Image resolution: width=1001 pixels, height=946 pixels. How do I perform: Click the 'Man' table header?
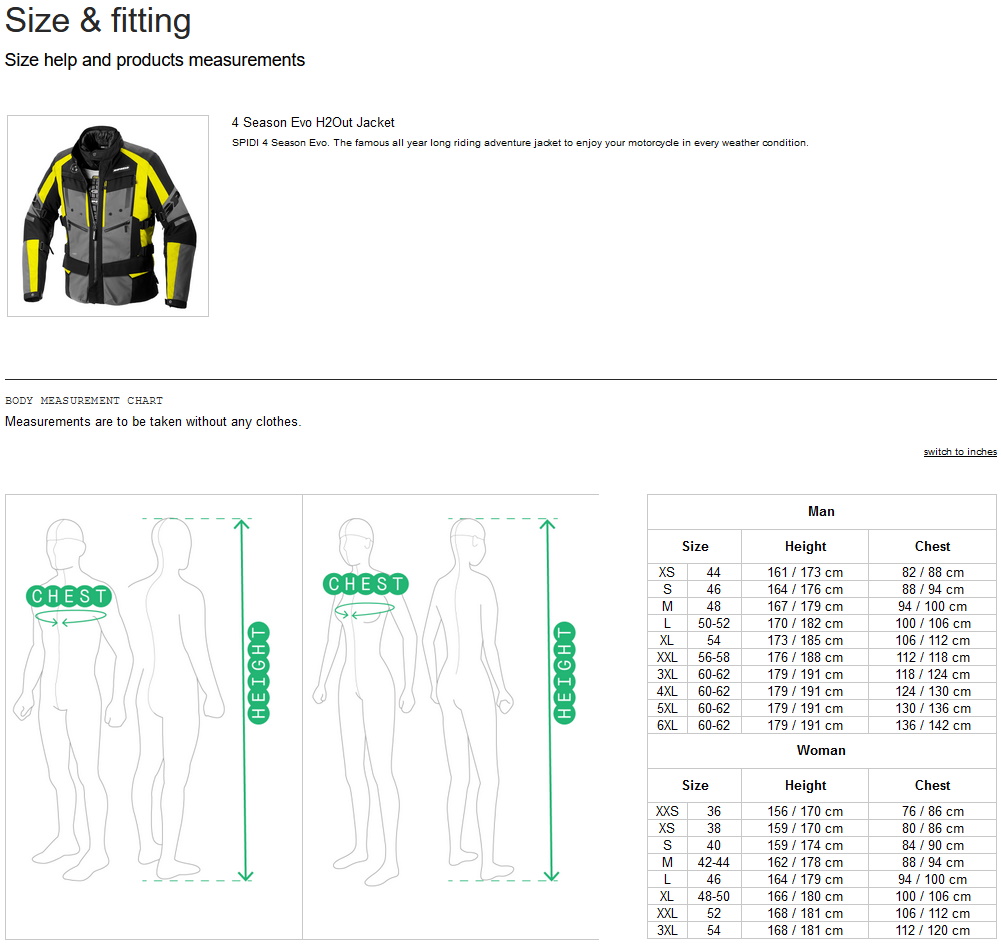pos(821,511)
